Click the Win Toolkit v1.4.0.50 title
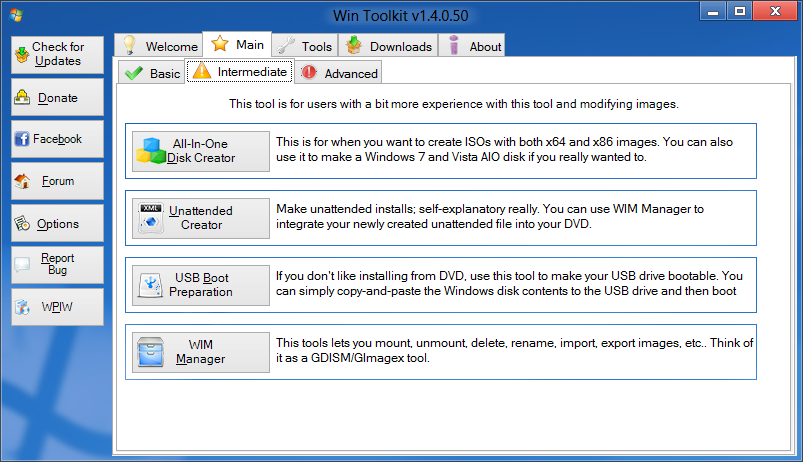Viewport: 804px width, 462px height. pyautogui.click(x=400, y=15)
